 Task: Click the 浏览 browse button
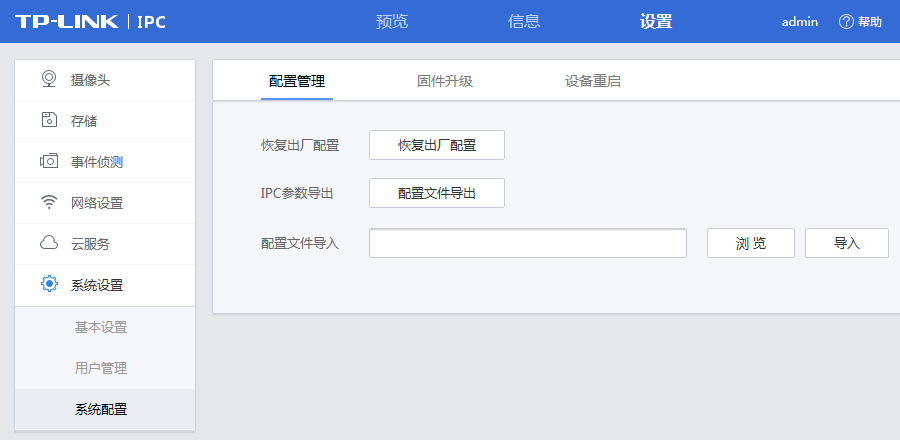(750, 243)
